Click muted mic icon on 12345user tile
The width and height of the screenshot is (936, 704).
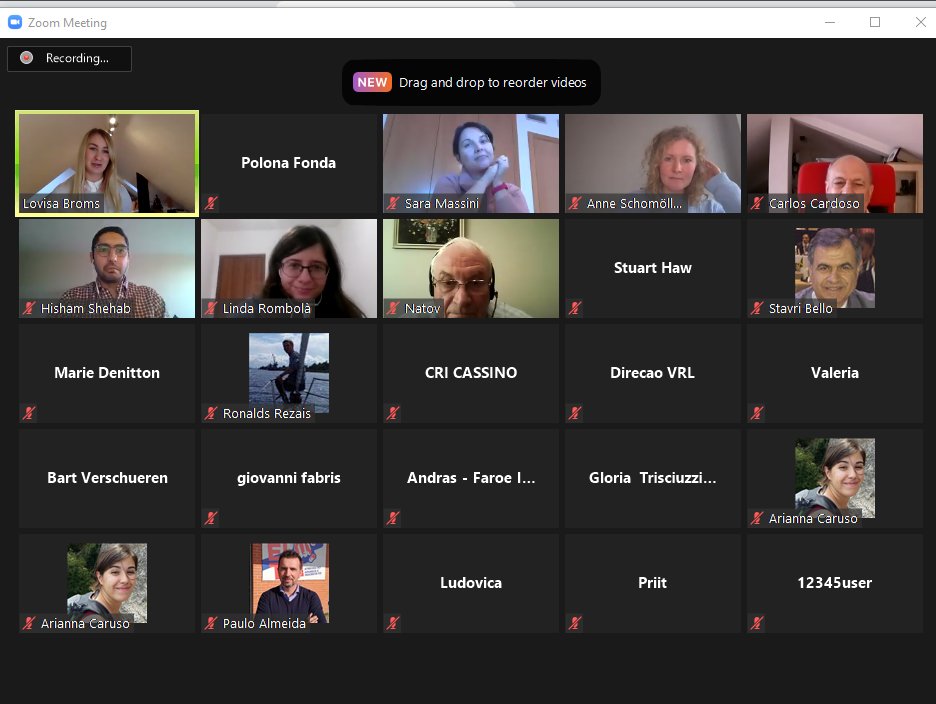[x=757, y=623]
